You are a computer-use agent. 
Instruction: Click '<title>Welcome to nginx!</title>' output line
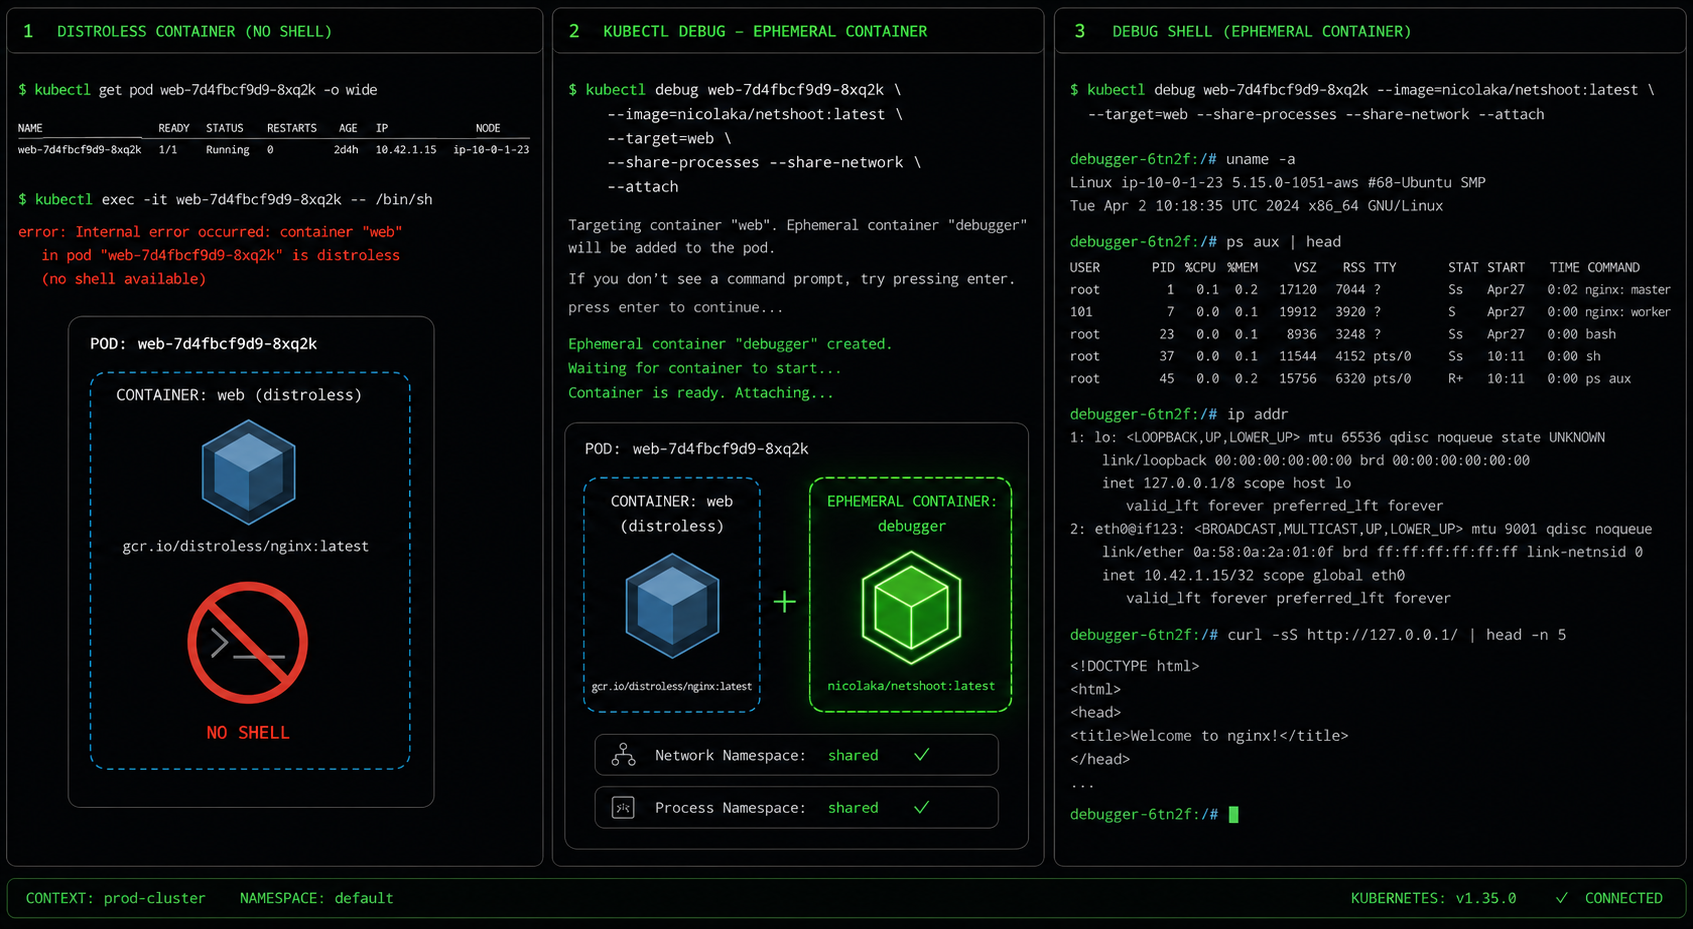point(1209,736)
